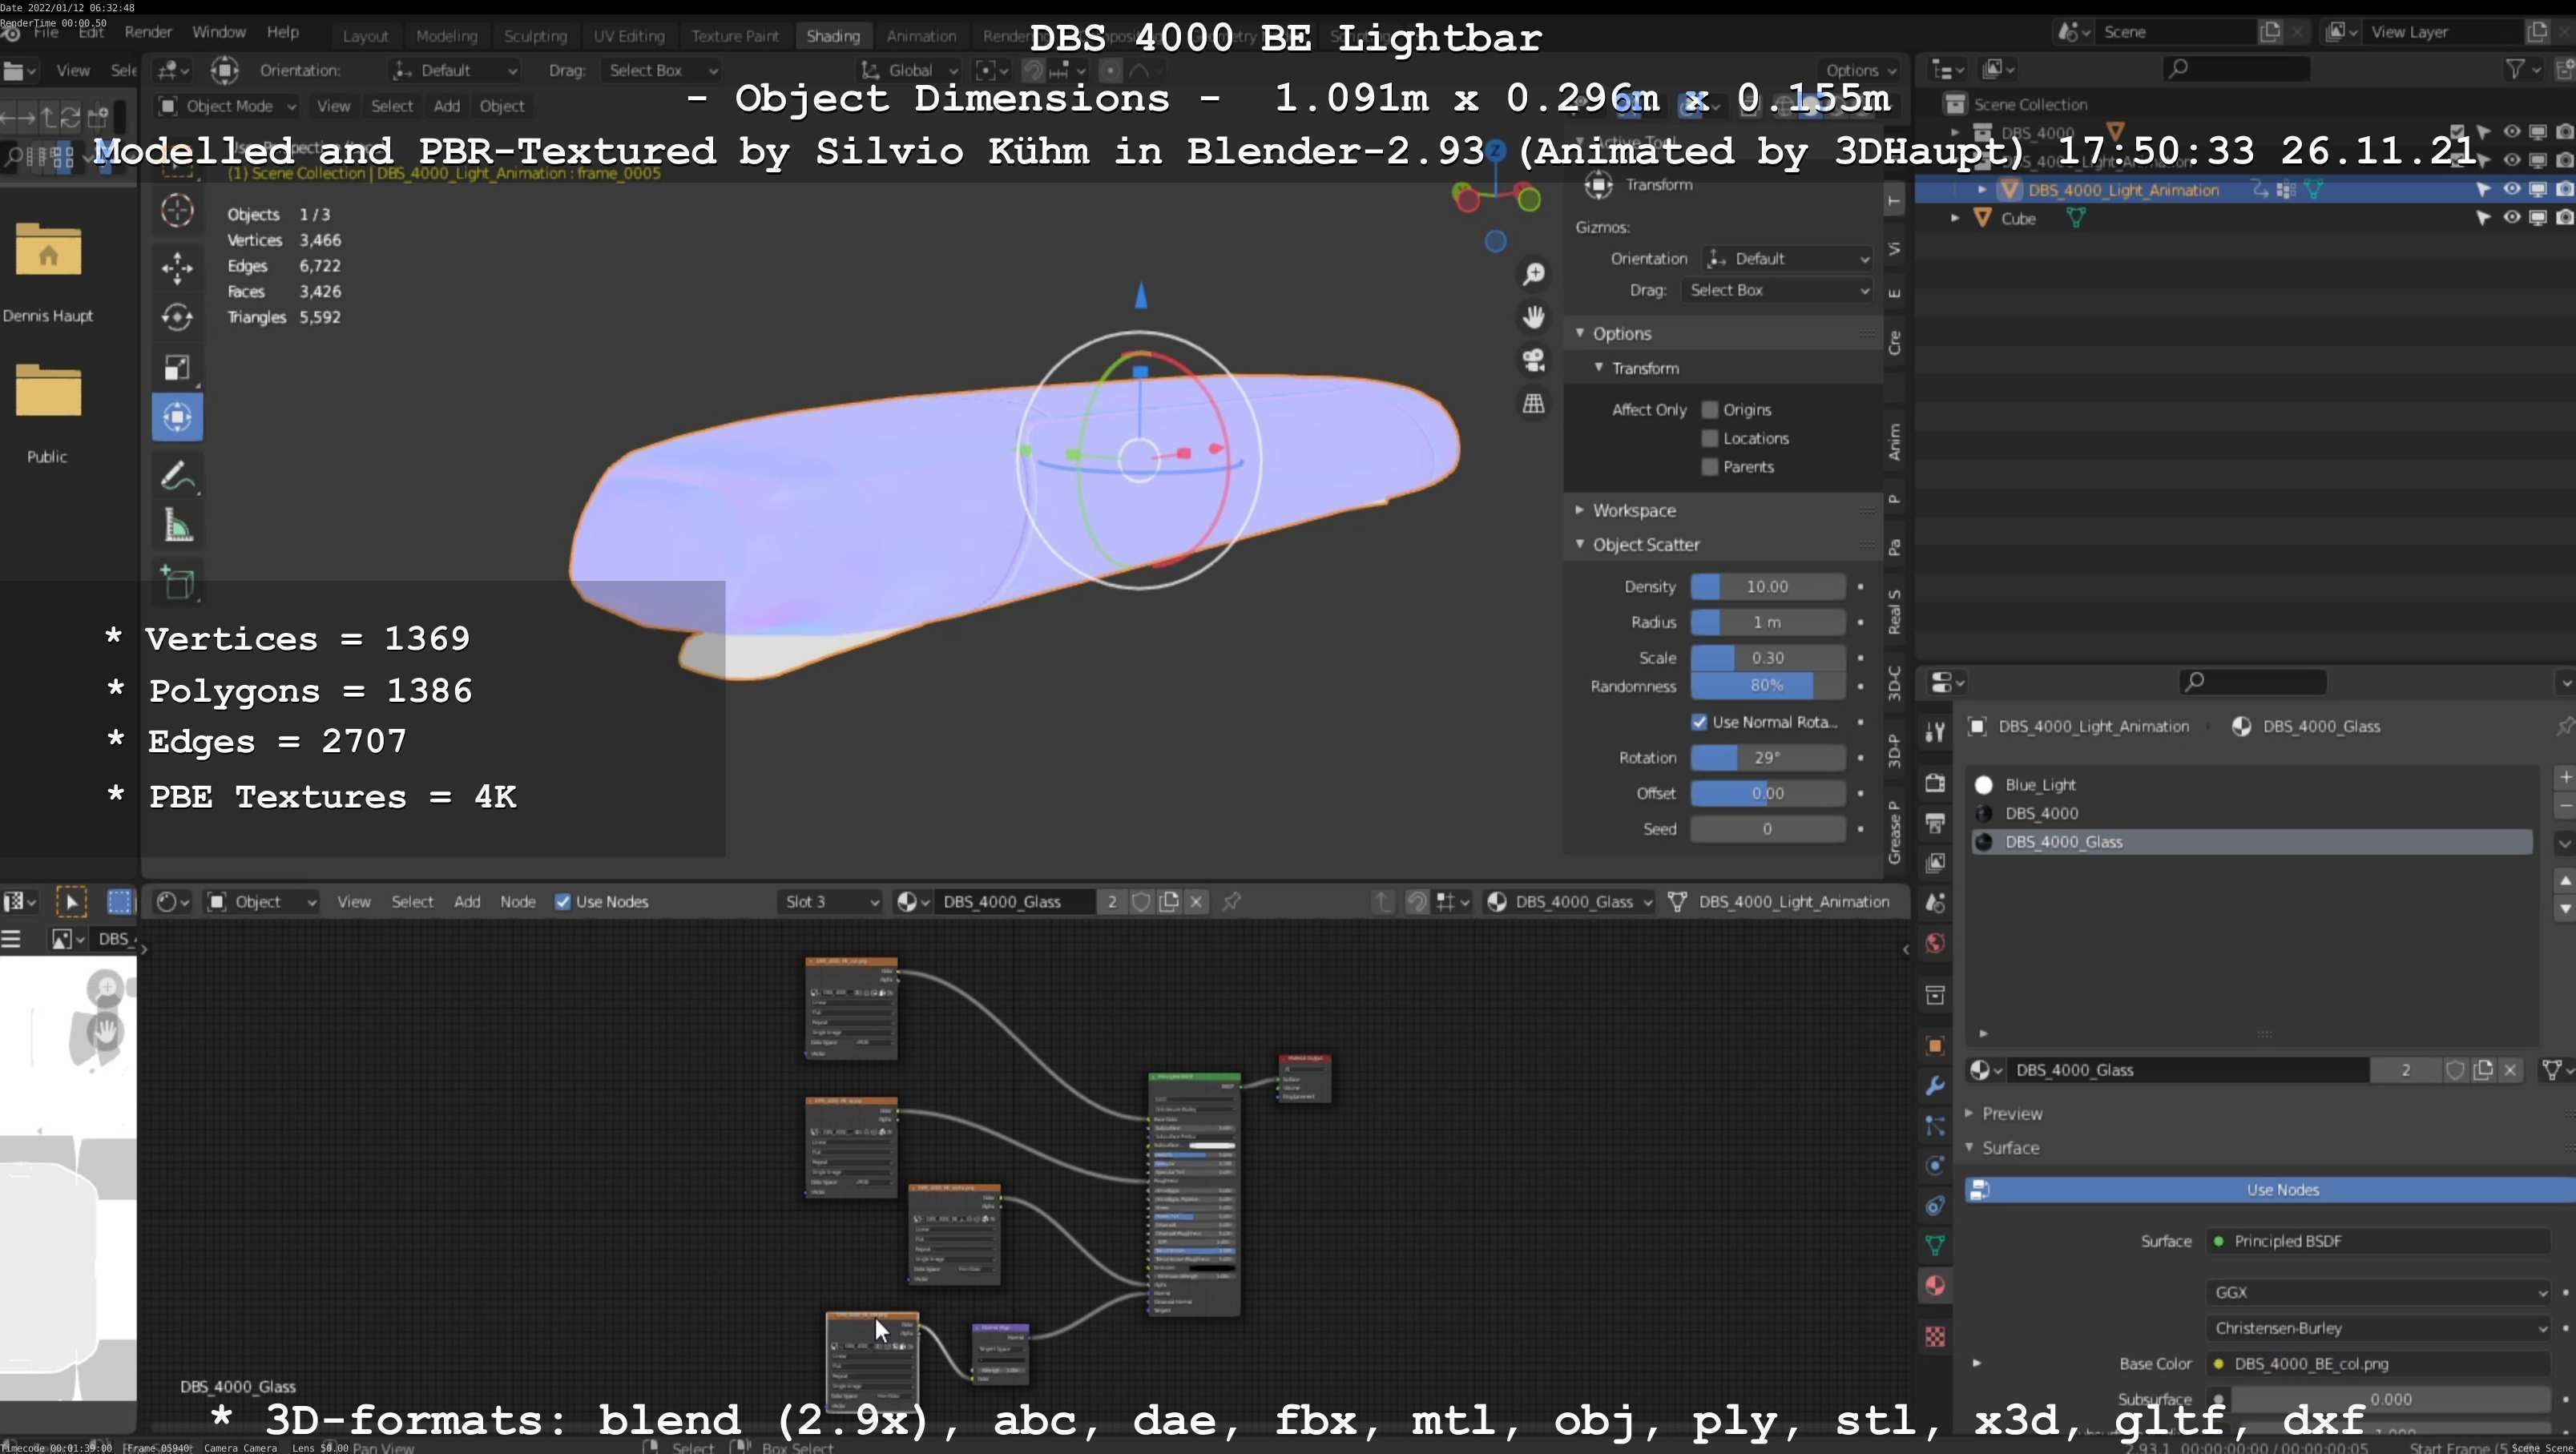Screen dimensions: 2576x1454
Task: Open the Physics properties icon
Action: tap(1935, 1166)
